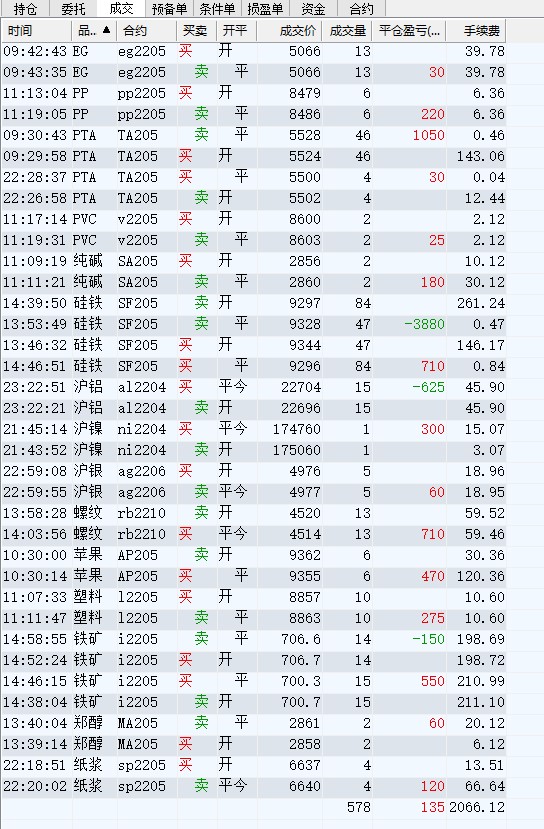Click fee 211.10 in the 铁矿 row
Viewport: 544px width, 829px height.
click(481, 702)
